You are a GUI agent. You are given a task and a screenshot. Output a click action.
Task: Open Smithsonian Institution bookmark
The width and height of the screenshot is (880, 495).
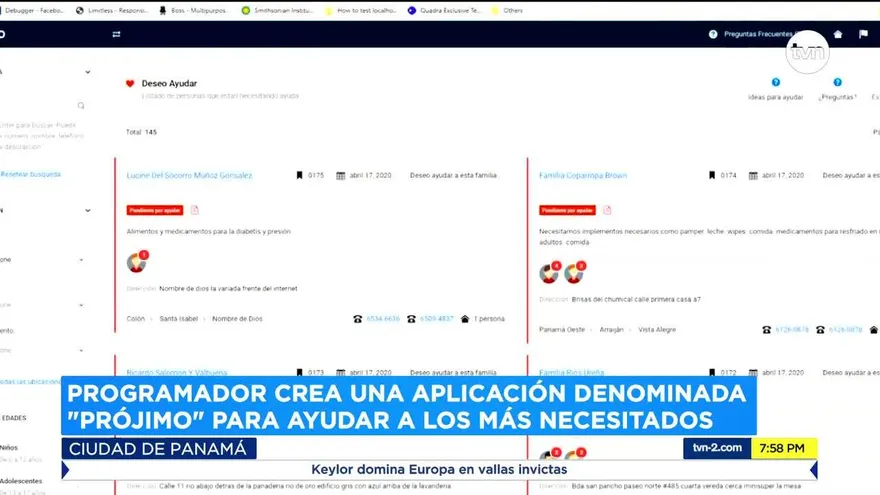277,11
